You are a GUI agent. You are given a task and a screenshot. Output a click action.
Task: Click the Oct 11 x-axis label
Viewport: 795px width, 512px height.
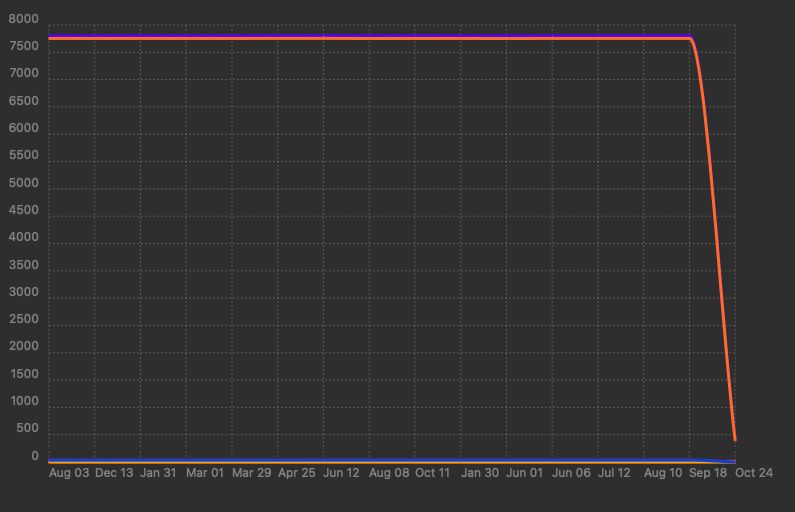[x=432, y=473]
